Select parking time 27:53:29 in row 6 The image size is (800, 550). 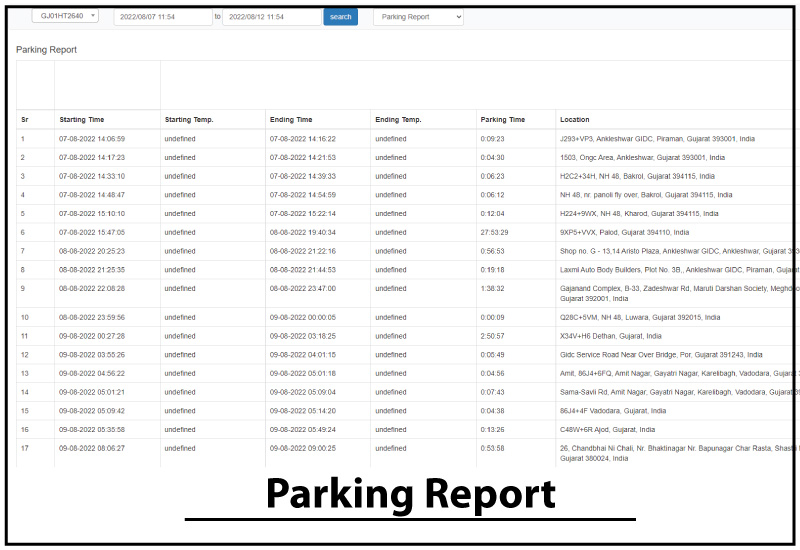(495, 232)
